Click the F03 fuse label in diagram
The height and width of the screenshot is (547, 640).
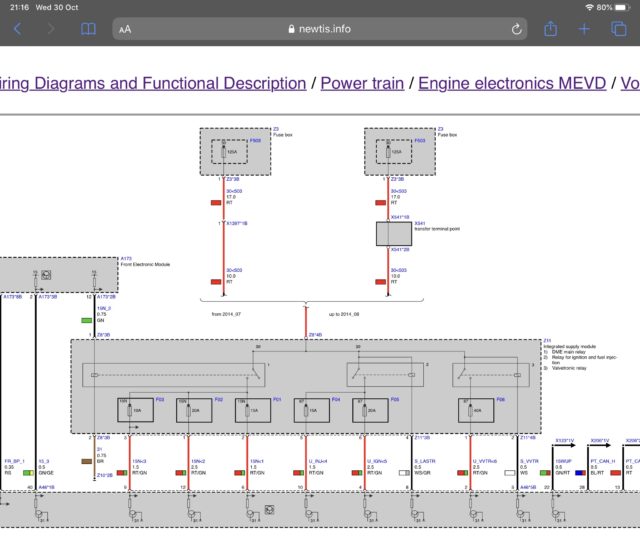tap(160, 399)
